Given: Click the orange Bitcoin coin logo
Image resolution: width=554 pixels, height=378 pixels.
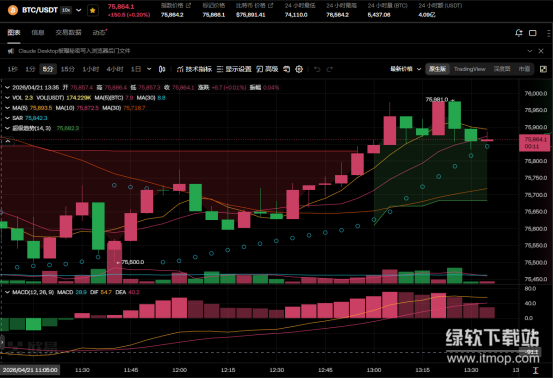Looking at the screenshot, I should click(13, 10).
